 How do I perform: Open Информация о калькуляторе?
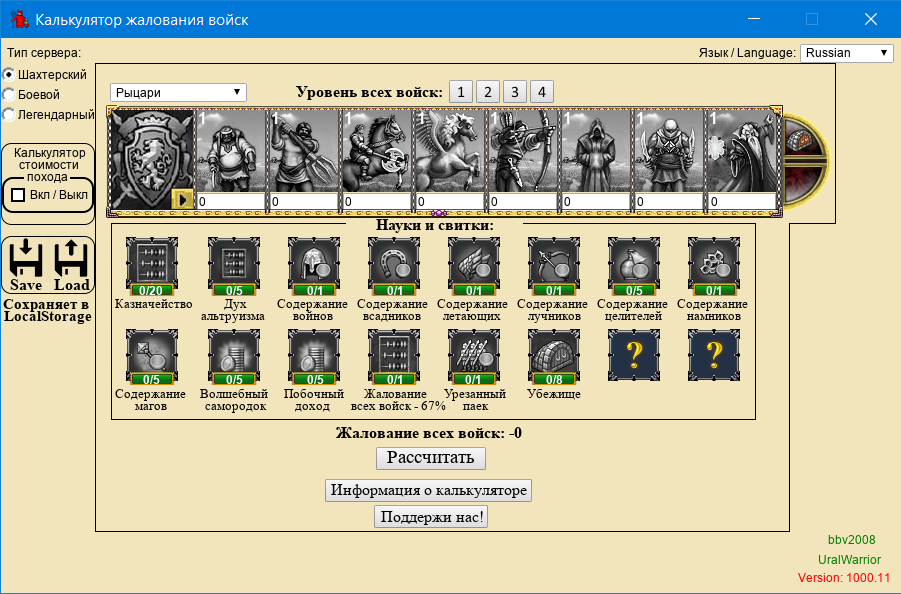428,490
